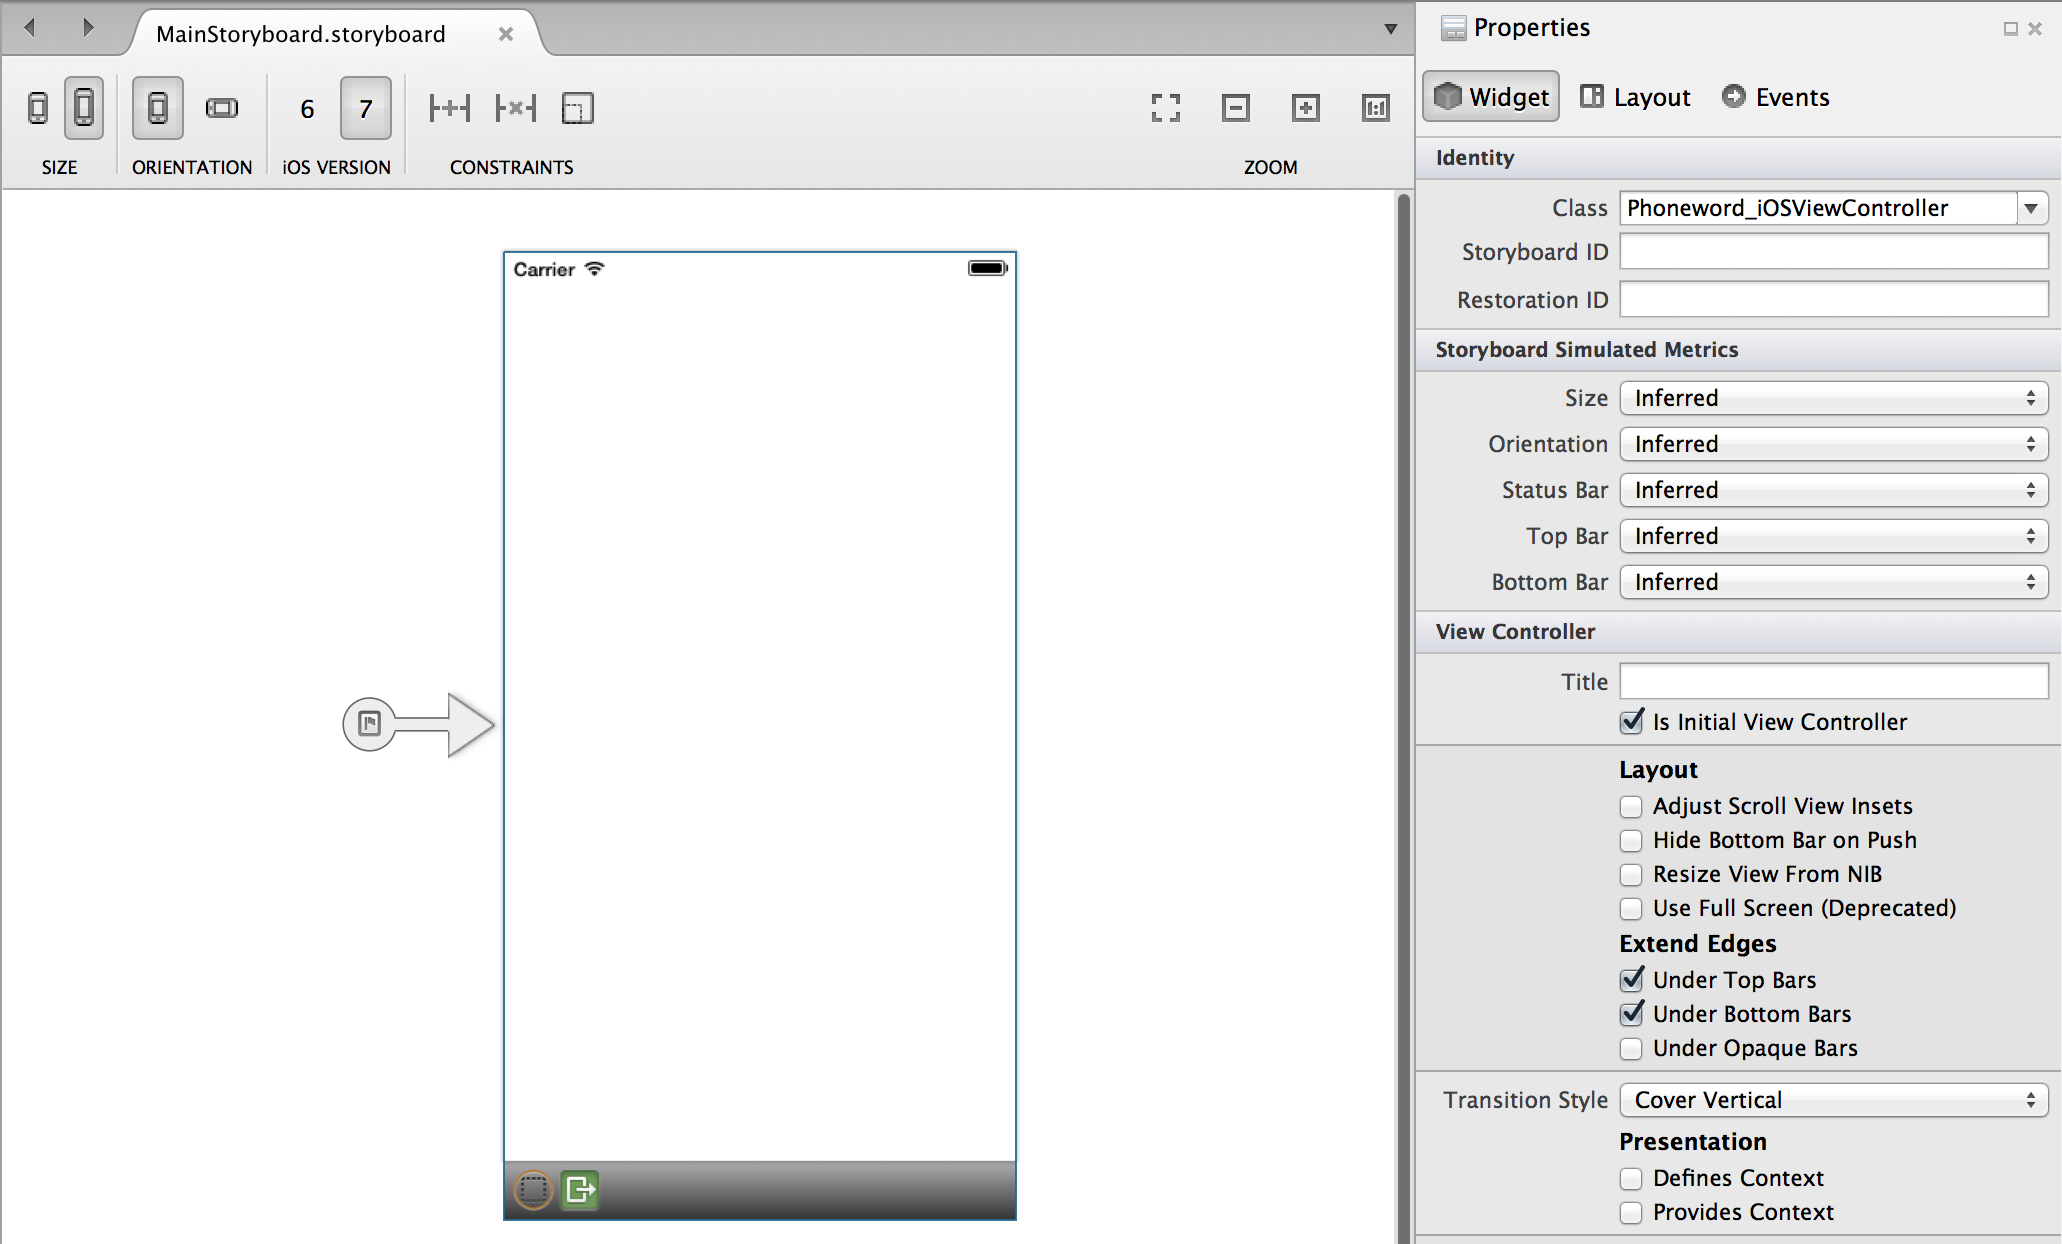Image resolution: width=2062 pixels, height=1244 pixels.
Task: Toggle Under Top Bars checkbox
Action: click(1631, 980)
